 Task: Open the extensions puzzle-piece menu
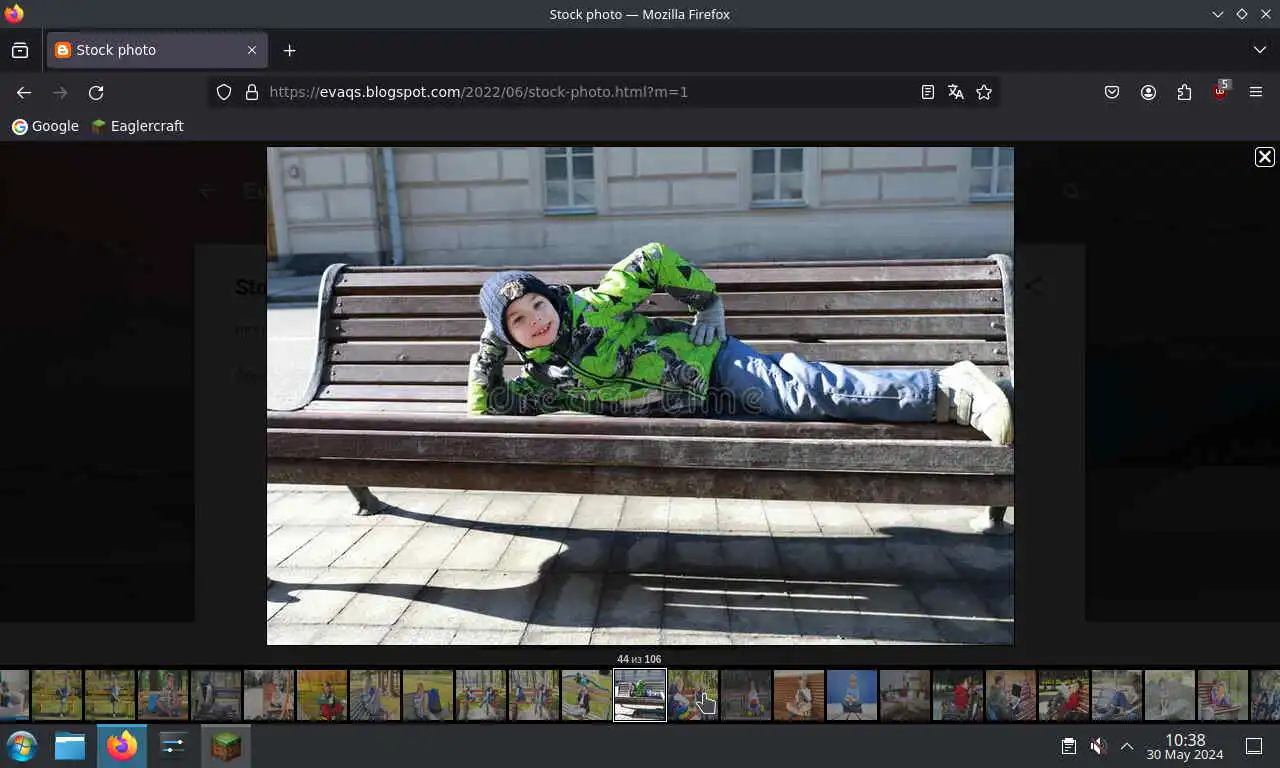pyautogui.click(x=1184, y=92)
